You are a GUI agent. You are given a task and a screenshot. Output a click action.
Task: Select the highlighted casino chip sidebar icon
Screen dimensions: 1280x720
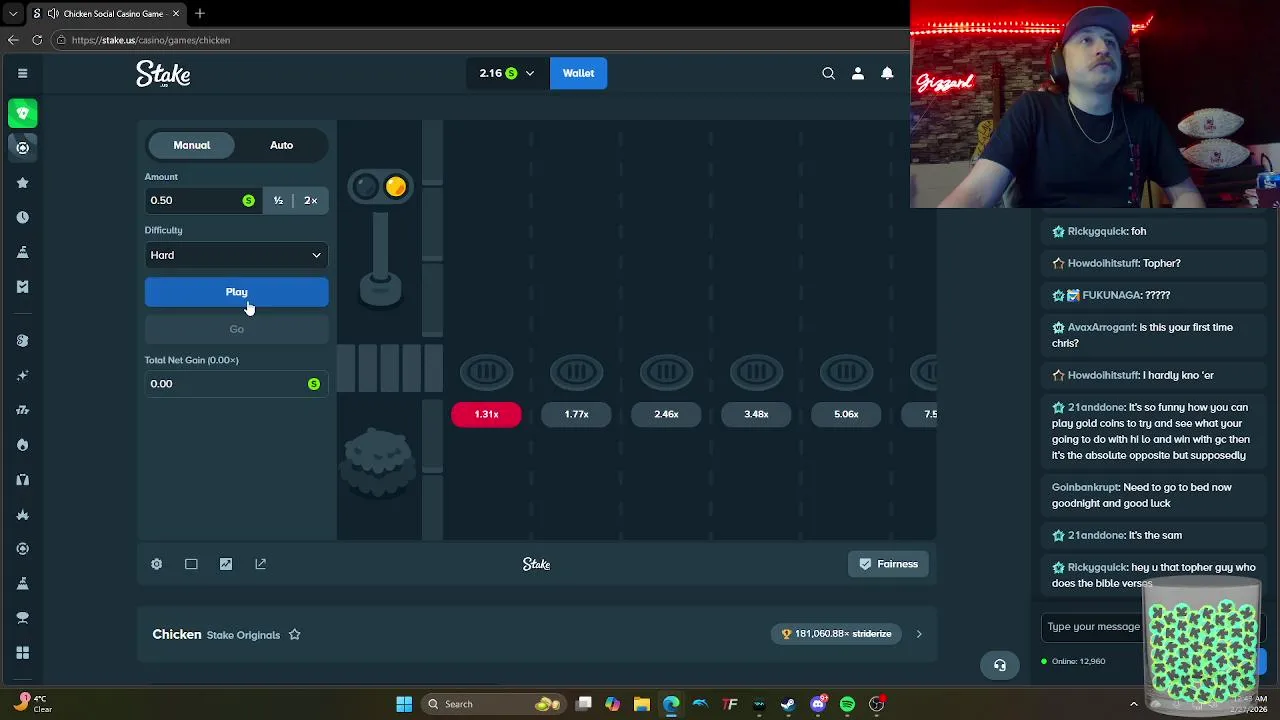tap(23, 148)
